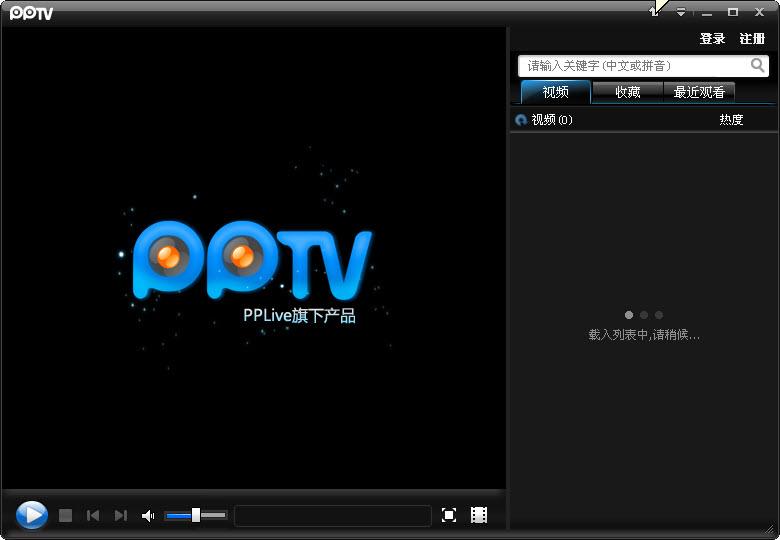This screenshot has height=540, width=780.
Task: Click the 登录 login link
Action: click(712, 38)
